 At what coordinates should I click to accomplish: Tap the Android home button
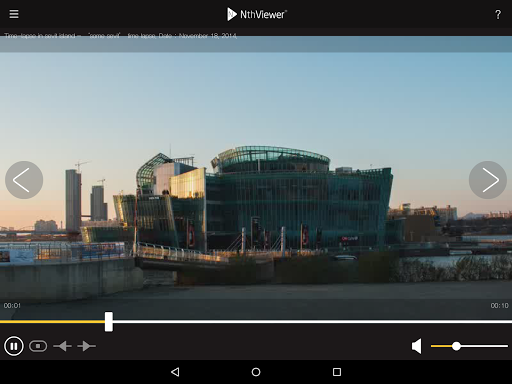point(256,372)
